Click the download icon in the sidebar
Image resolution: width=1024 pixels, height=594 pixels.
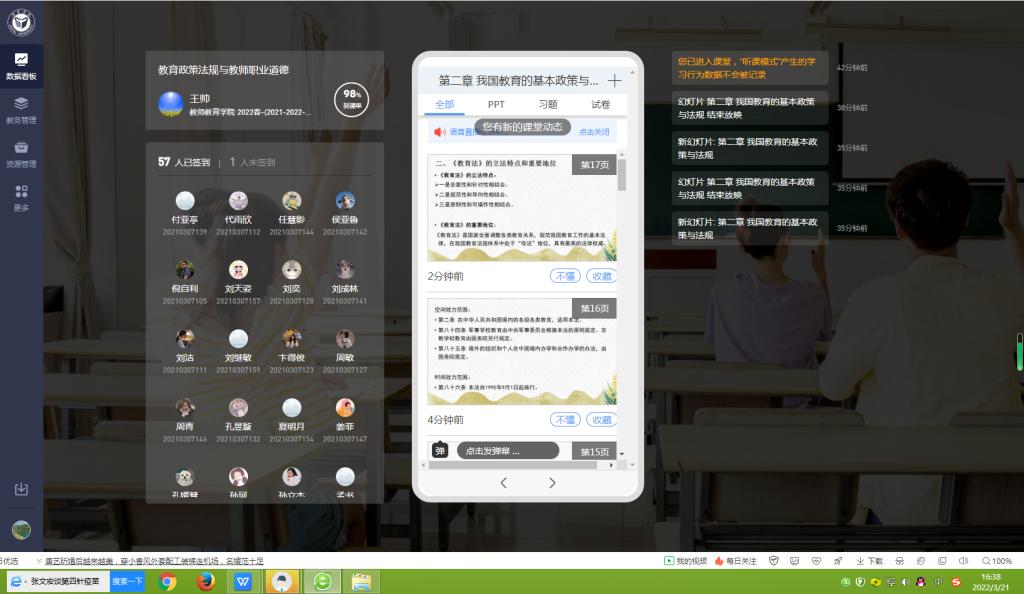click(21, 489)
